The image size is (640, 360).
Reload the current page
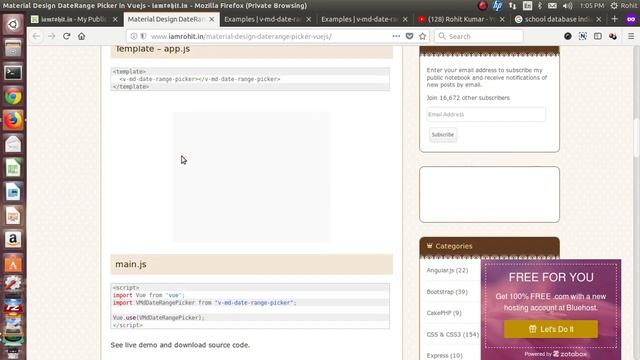point(67,36)
